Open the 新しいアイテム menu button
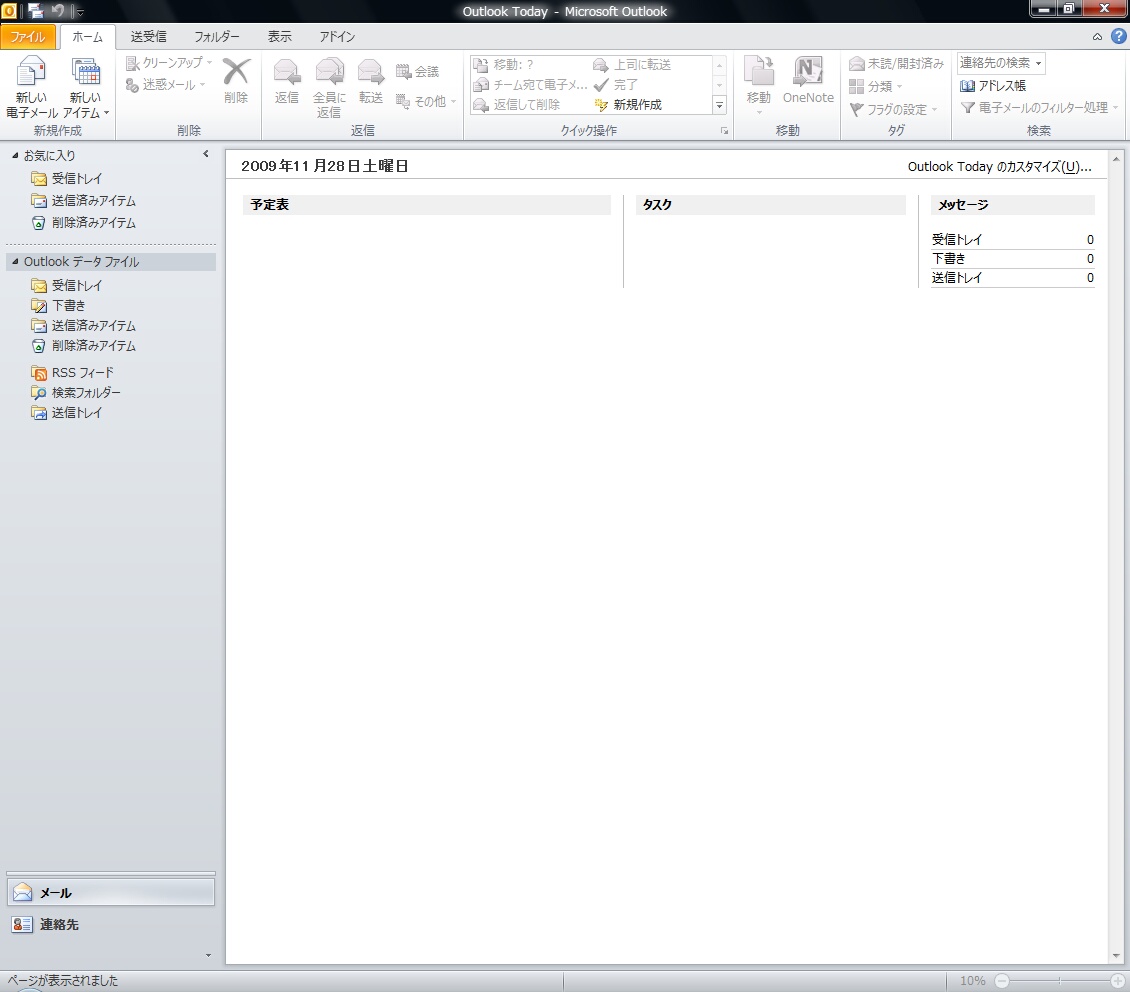The width and height of the screenshot is (1130, 992). pyautogui.click(x=86, y=87)
